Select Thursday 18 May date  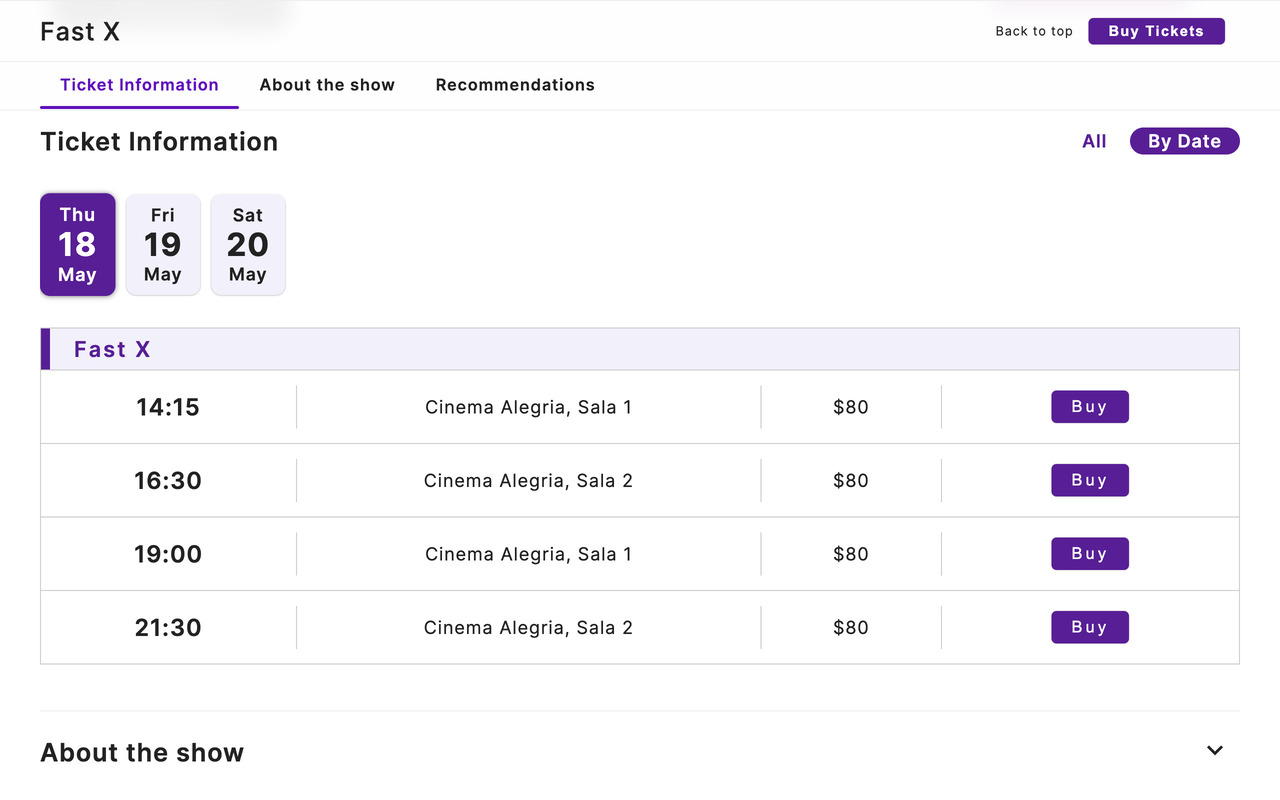click(x=78, y=244)
